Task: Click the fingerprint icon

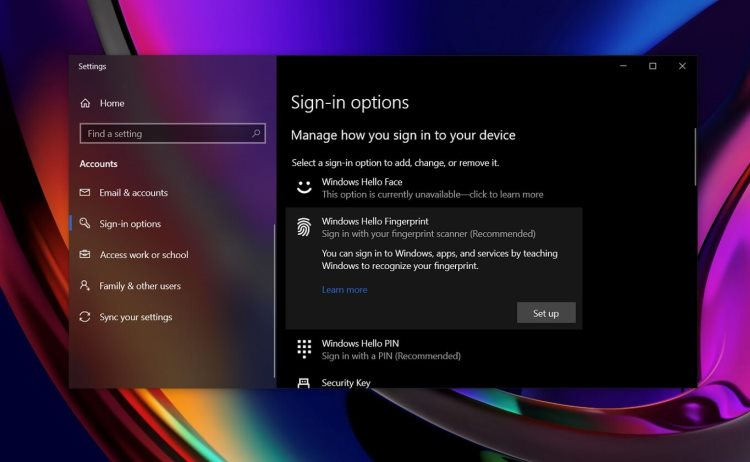Action: 304,227
